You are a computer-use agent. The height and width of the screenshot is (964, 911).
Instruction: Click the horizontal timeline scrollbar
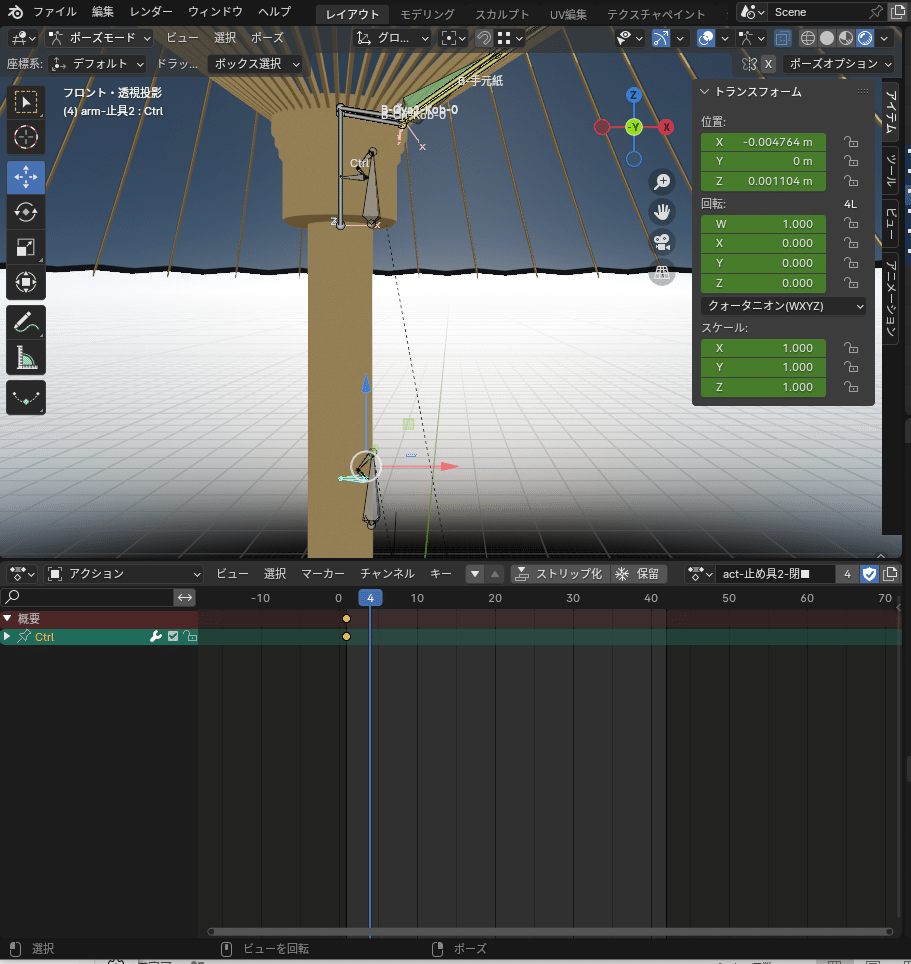pos(550,931)
